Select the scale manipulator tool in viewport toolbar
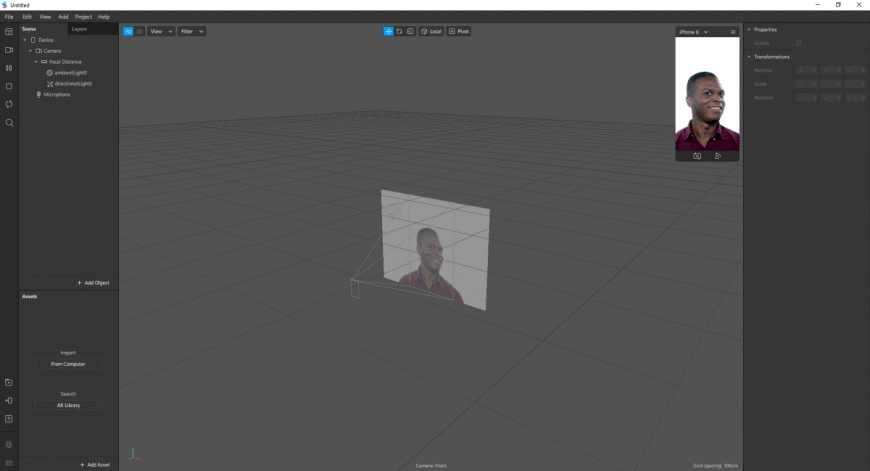870x471 pixels. pyautogui.click(x=411, y=32)
